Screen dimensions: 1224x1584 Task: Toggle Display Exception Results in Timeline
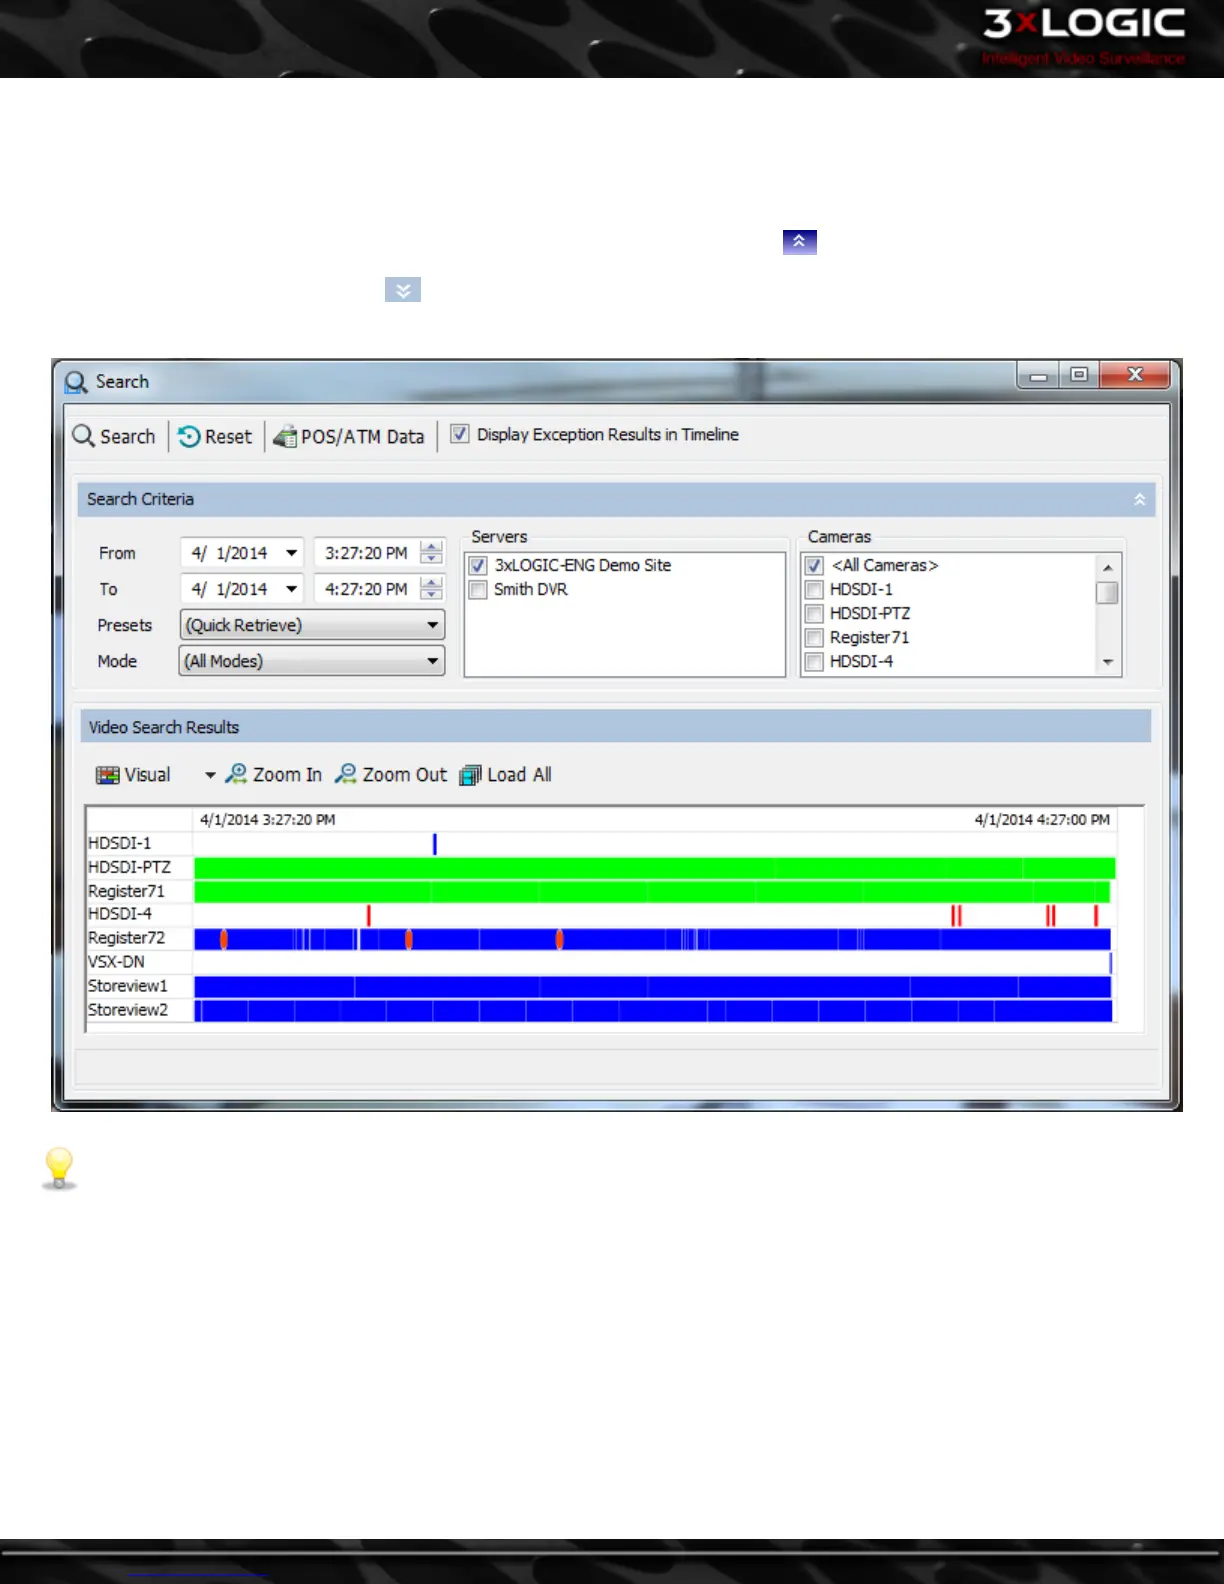click(460, 434)
